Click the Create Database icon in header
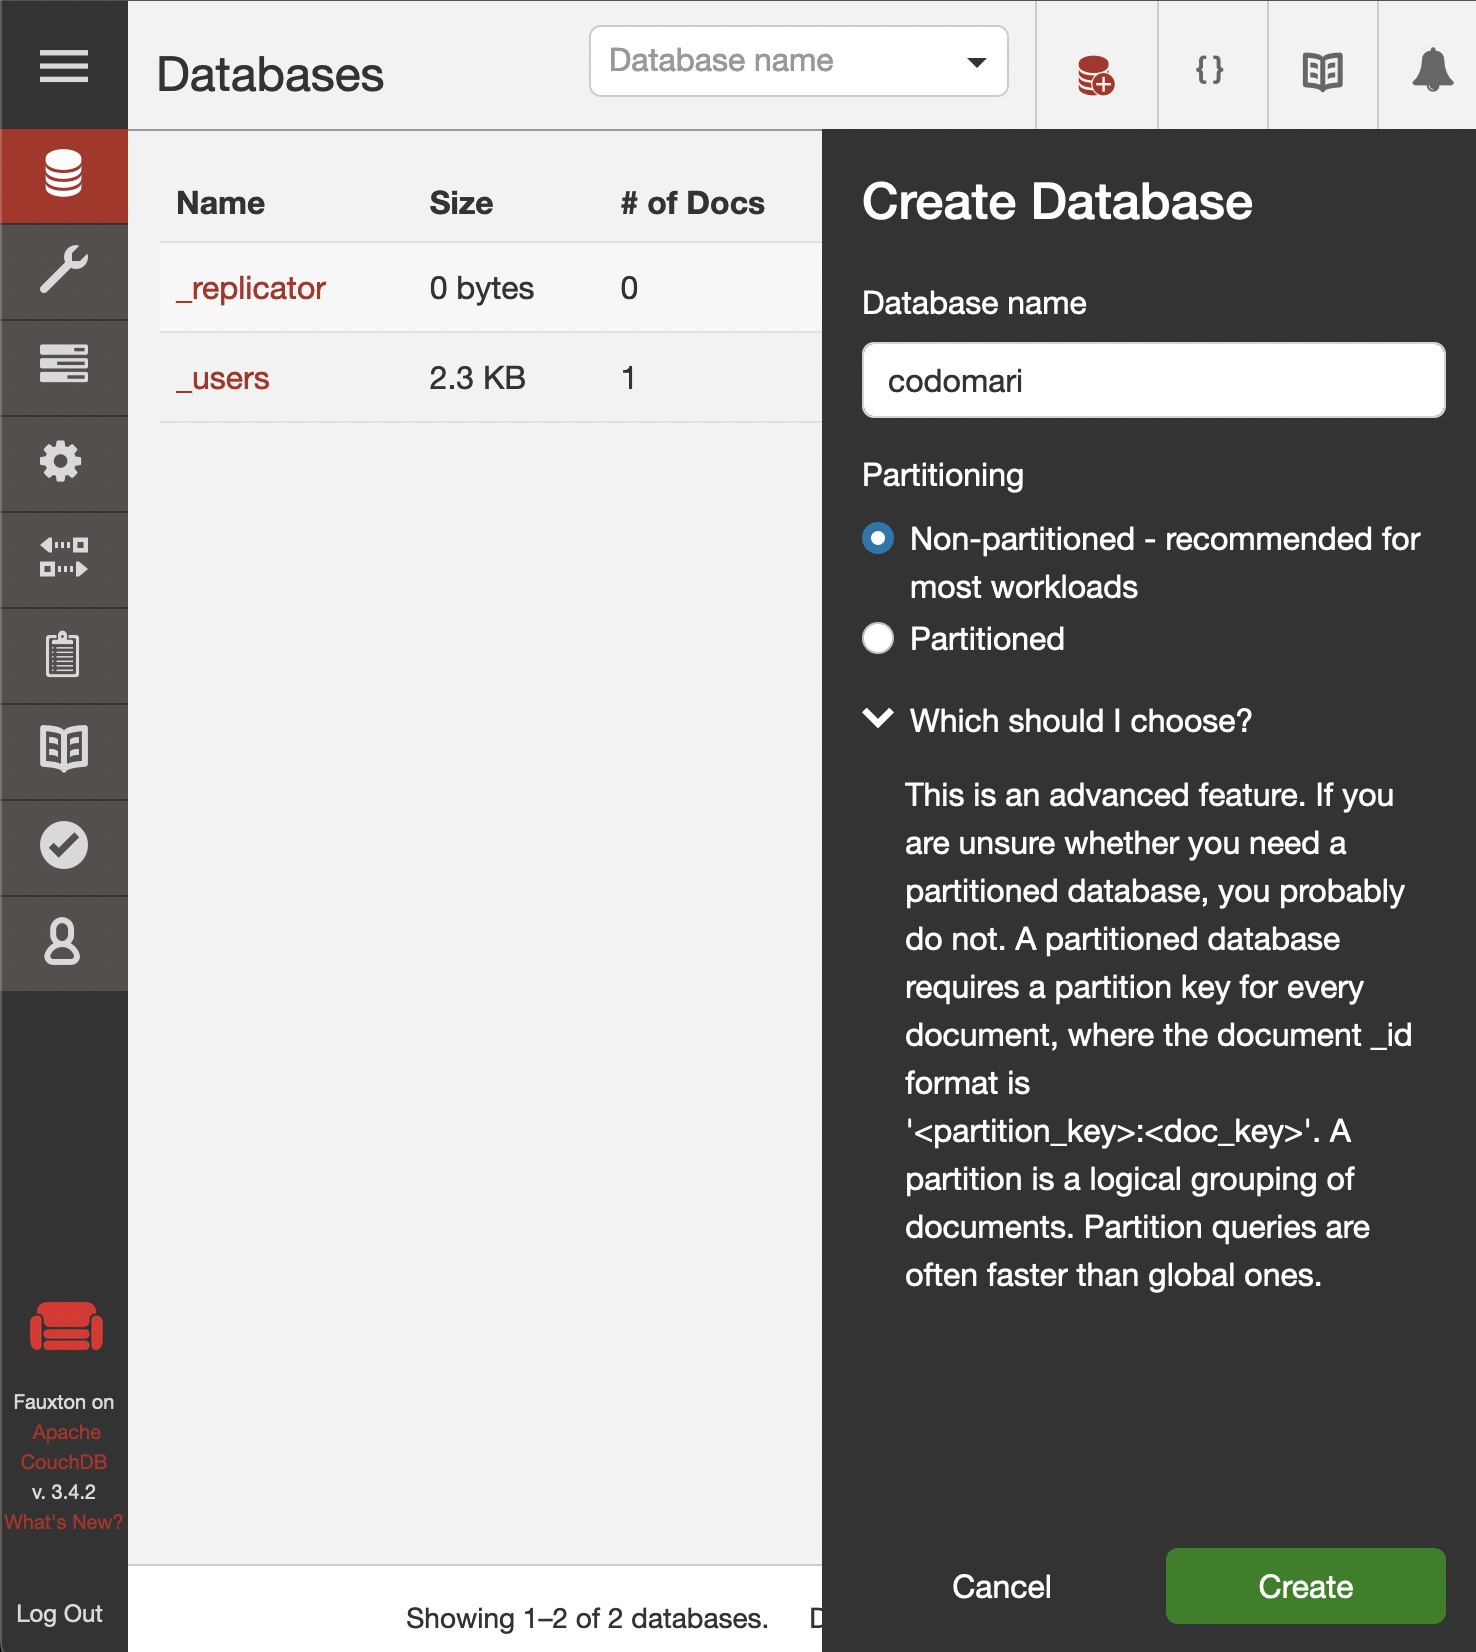 [x=1096, y=75]
